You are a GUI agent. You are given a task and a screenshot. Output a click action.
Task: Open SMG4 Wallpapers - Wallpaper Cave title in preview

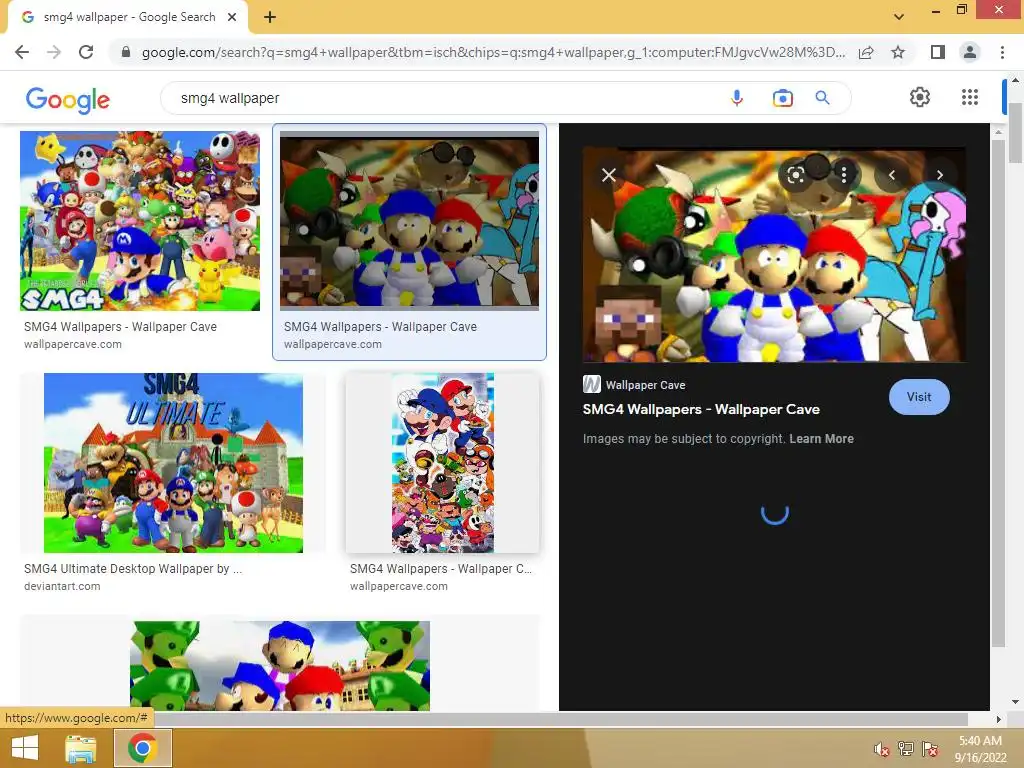(x=701, y=409)
